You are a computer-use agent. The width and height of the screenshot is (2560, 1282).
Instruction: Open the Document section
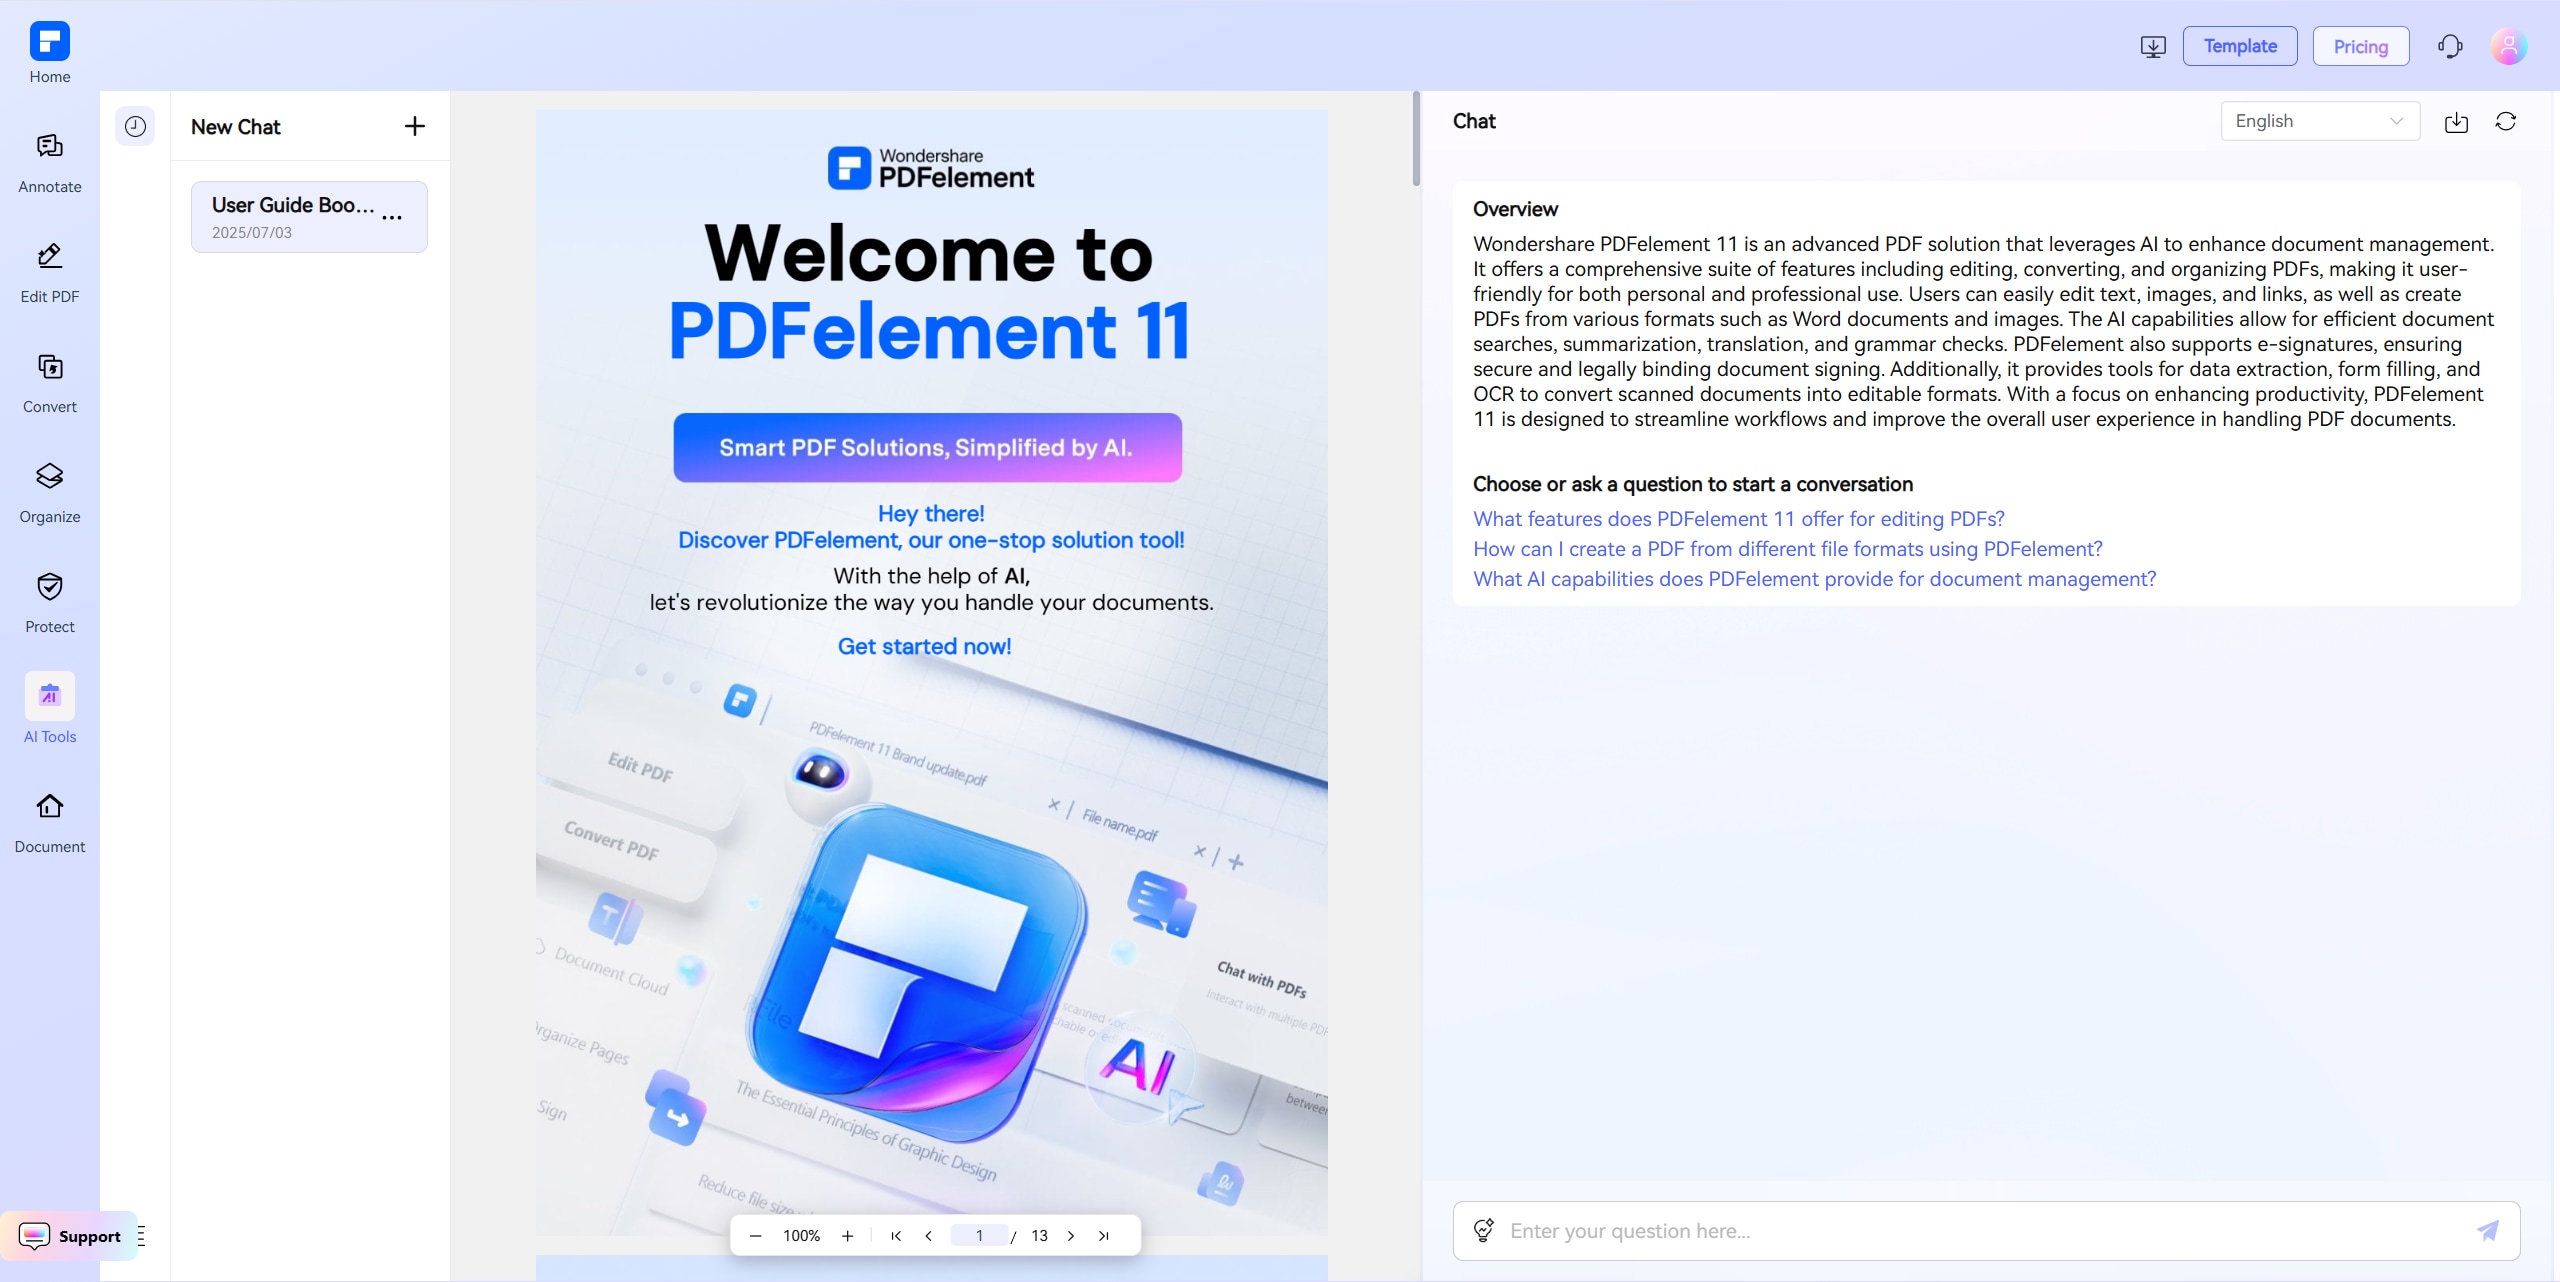49,824
